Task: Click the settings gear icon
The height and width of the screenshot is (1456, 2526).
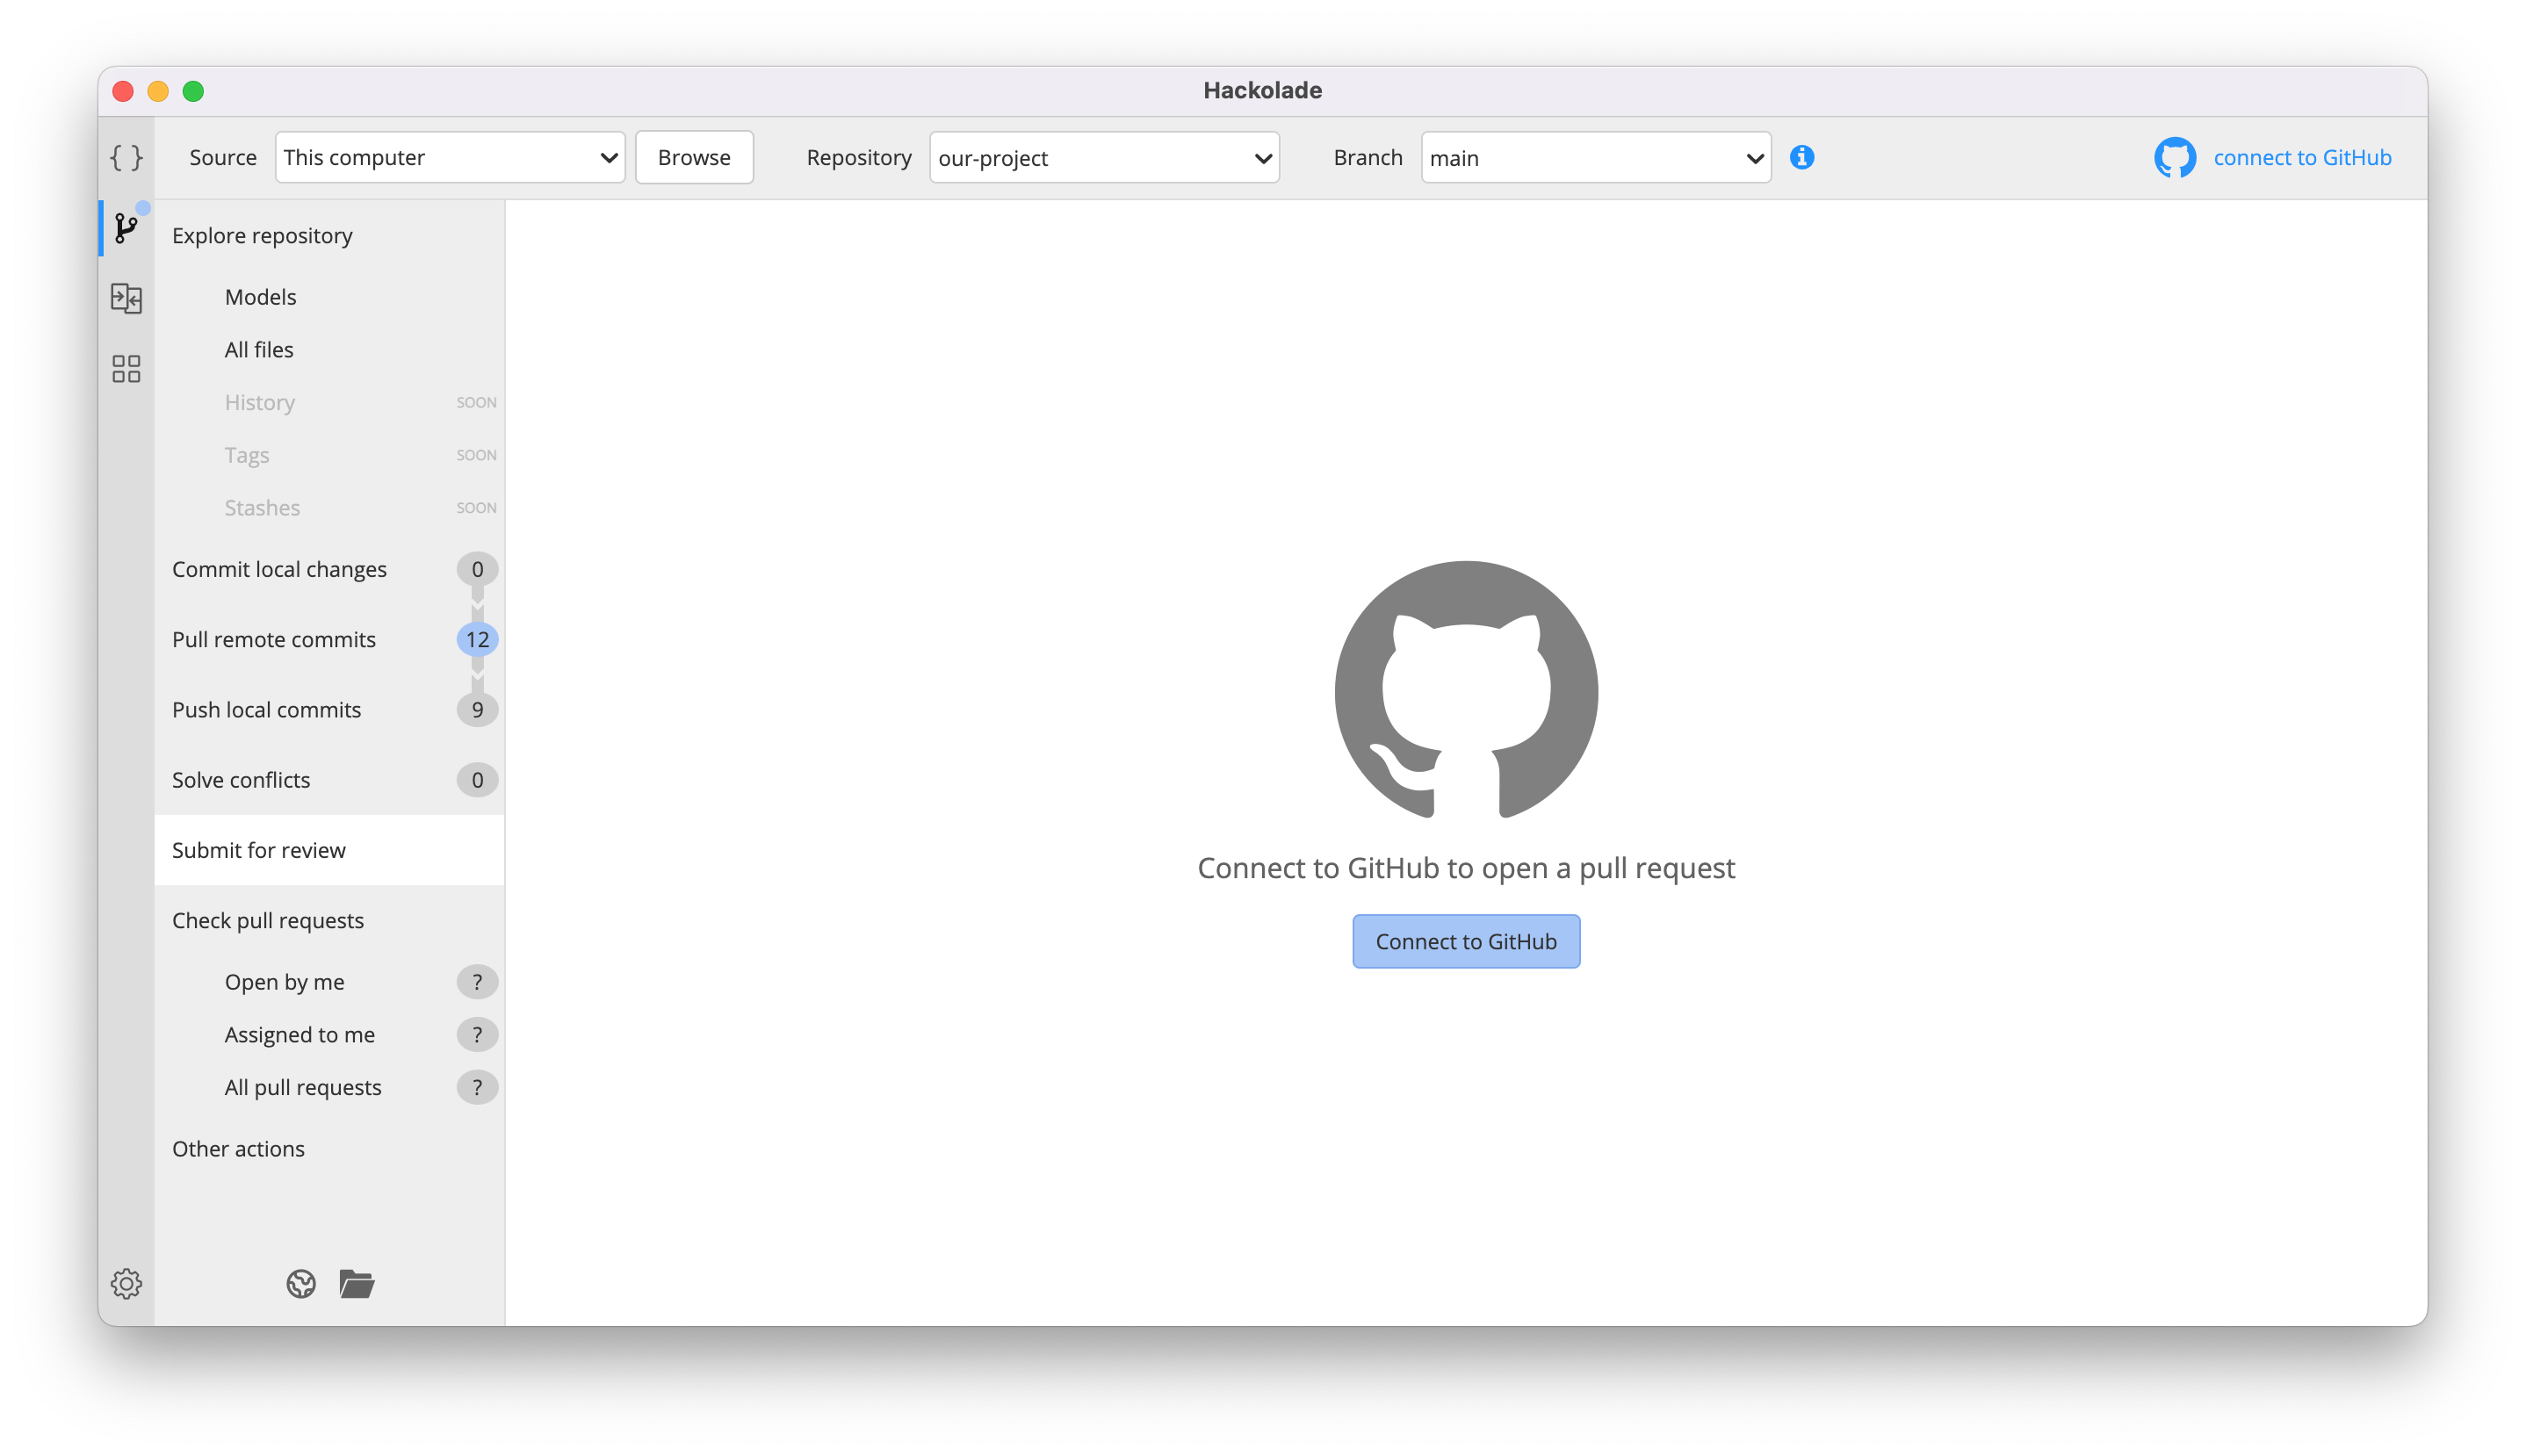Action: (126, 1284)
